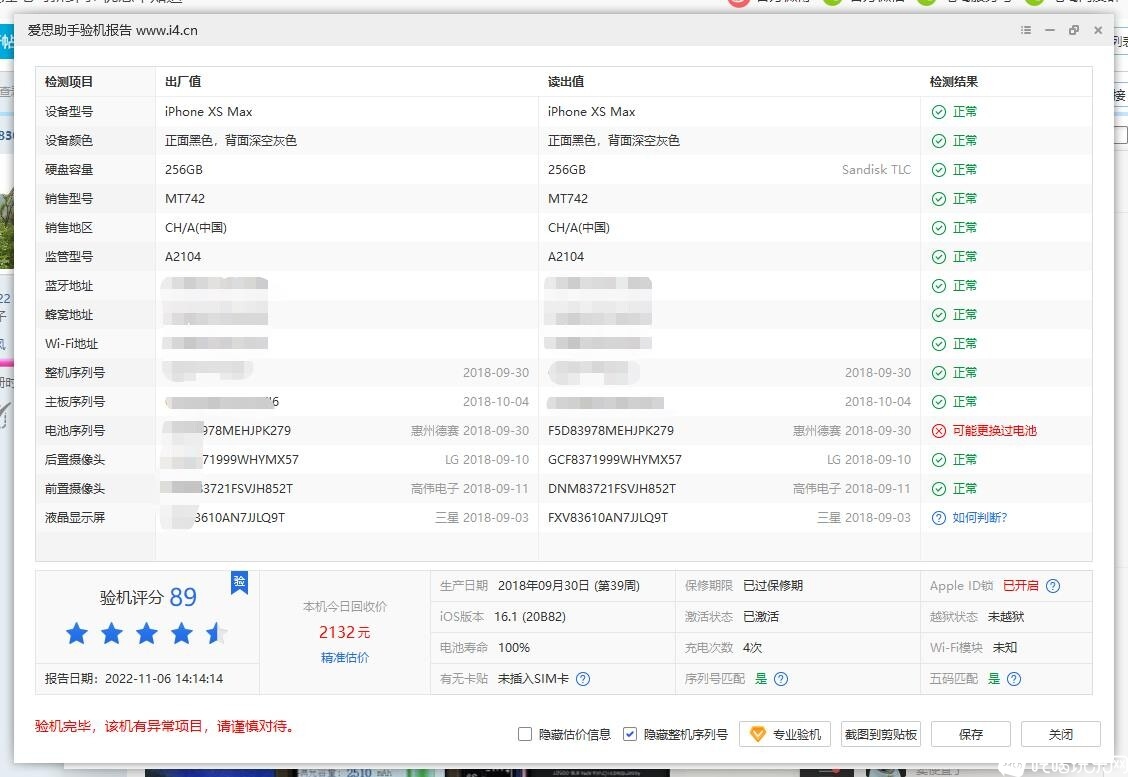The height and width of the screenshot is (777, 1128).
Task: Click the green check icon in 前置摄像头 row
Action: (x=939, y=489)
